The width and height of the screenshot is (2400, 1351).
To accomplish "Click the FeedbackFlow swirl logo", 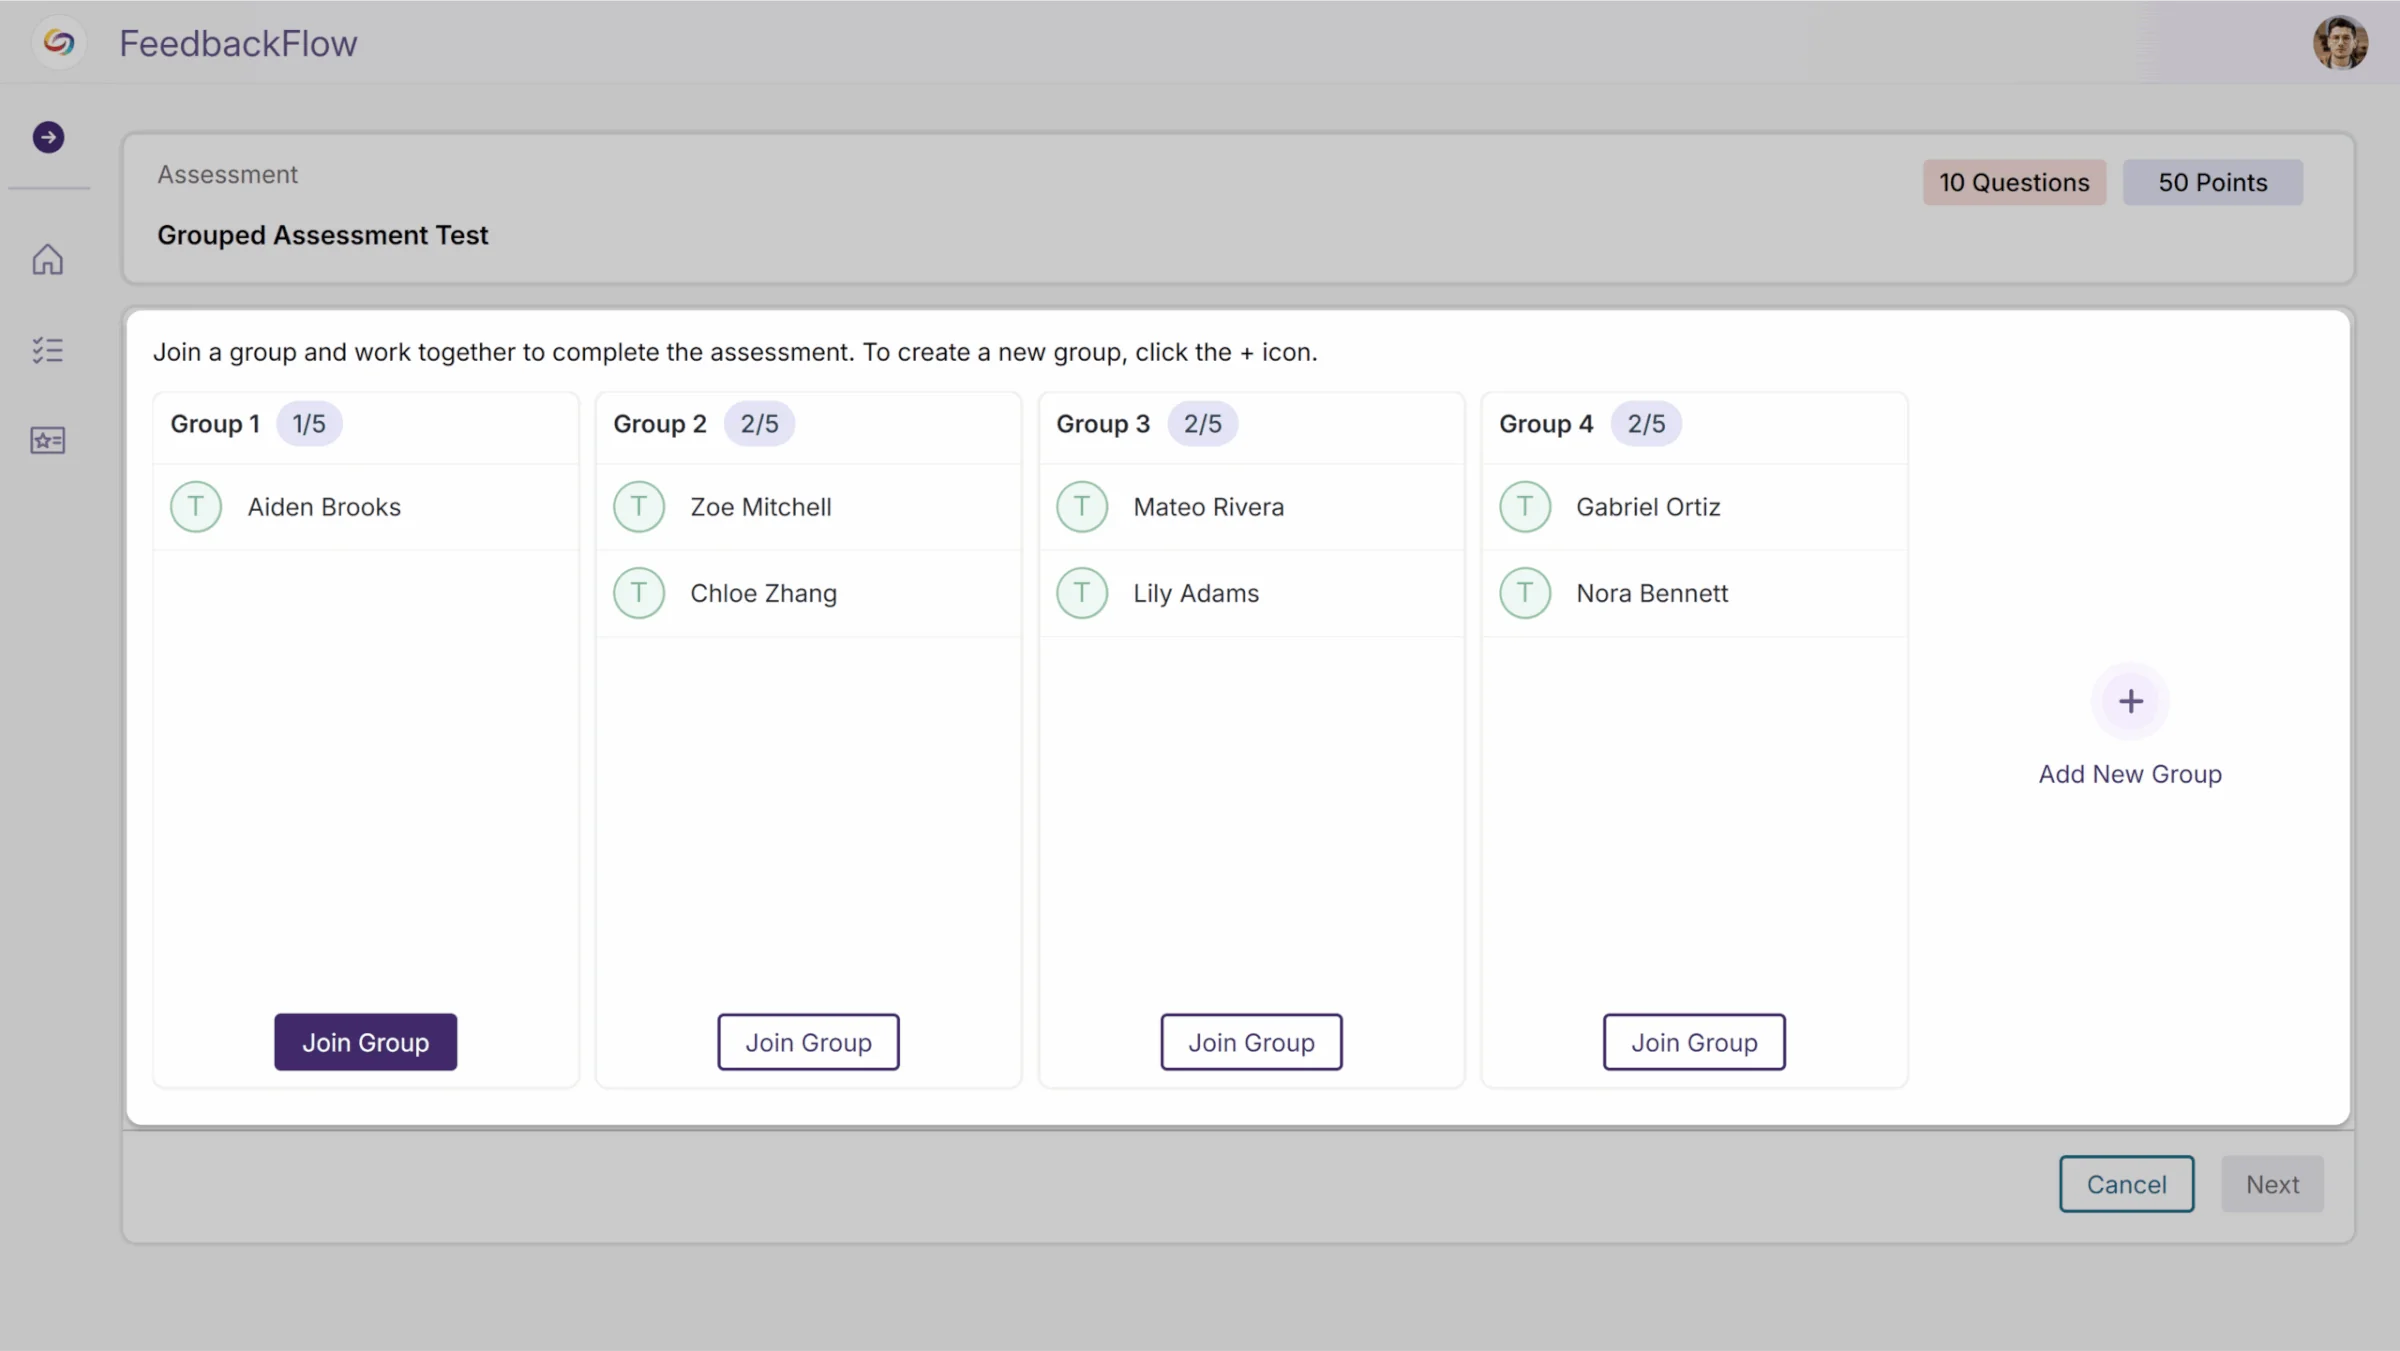I will 59,43.
